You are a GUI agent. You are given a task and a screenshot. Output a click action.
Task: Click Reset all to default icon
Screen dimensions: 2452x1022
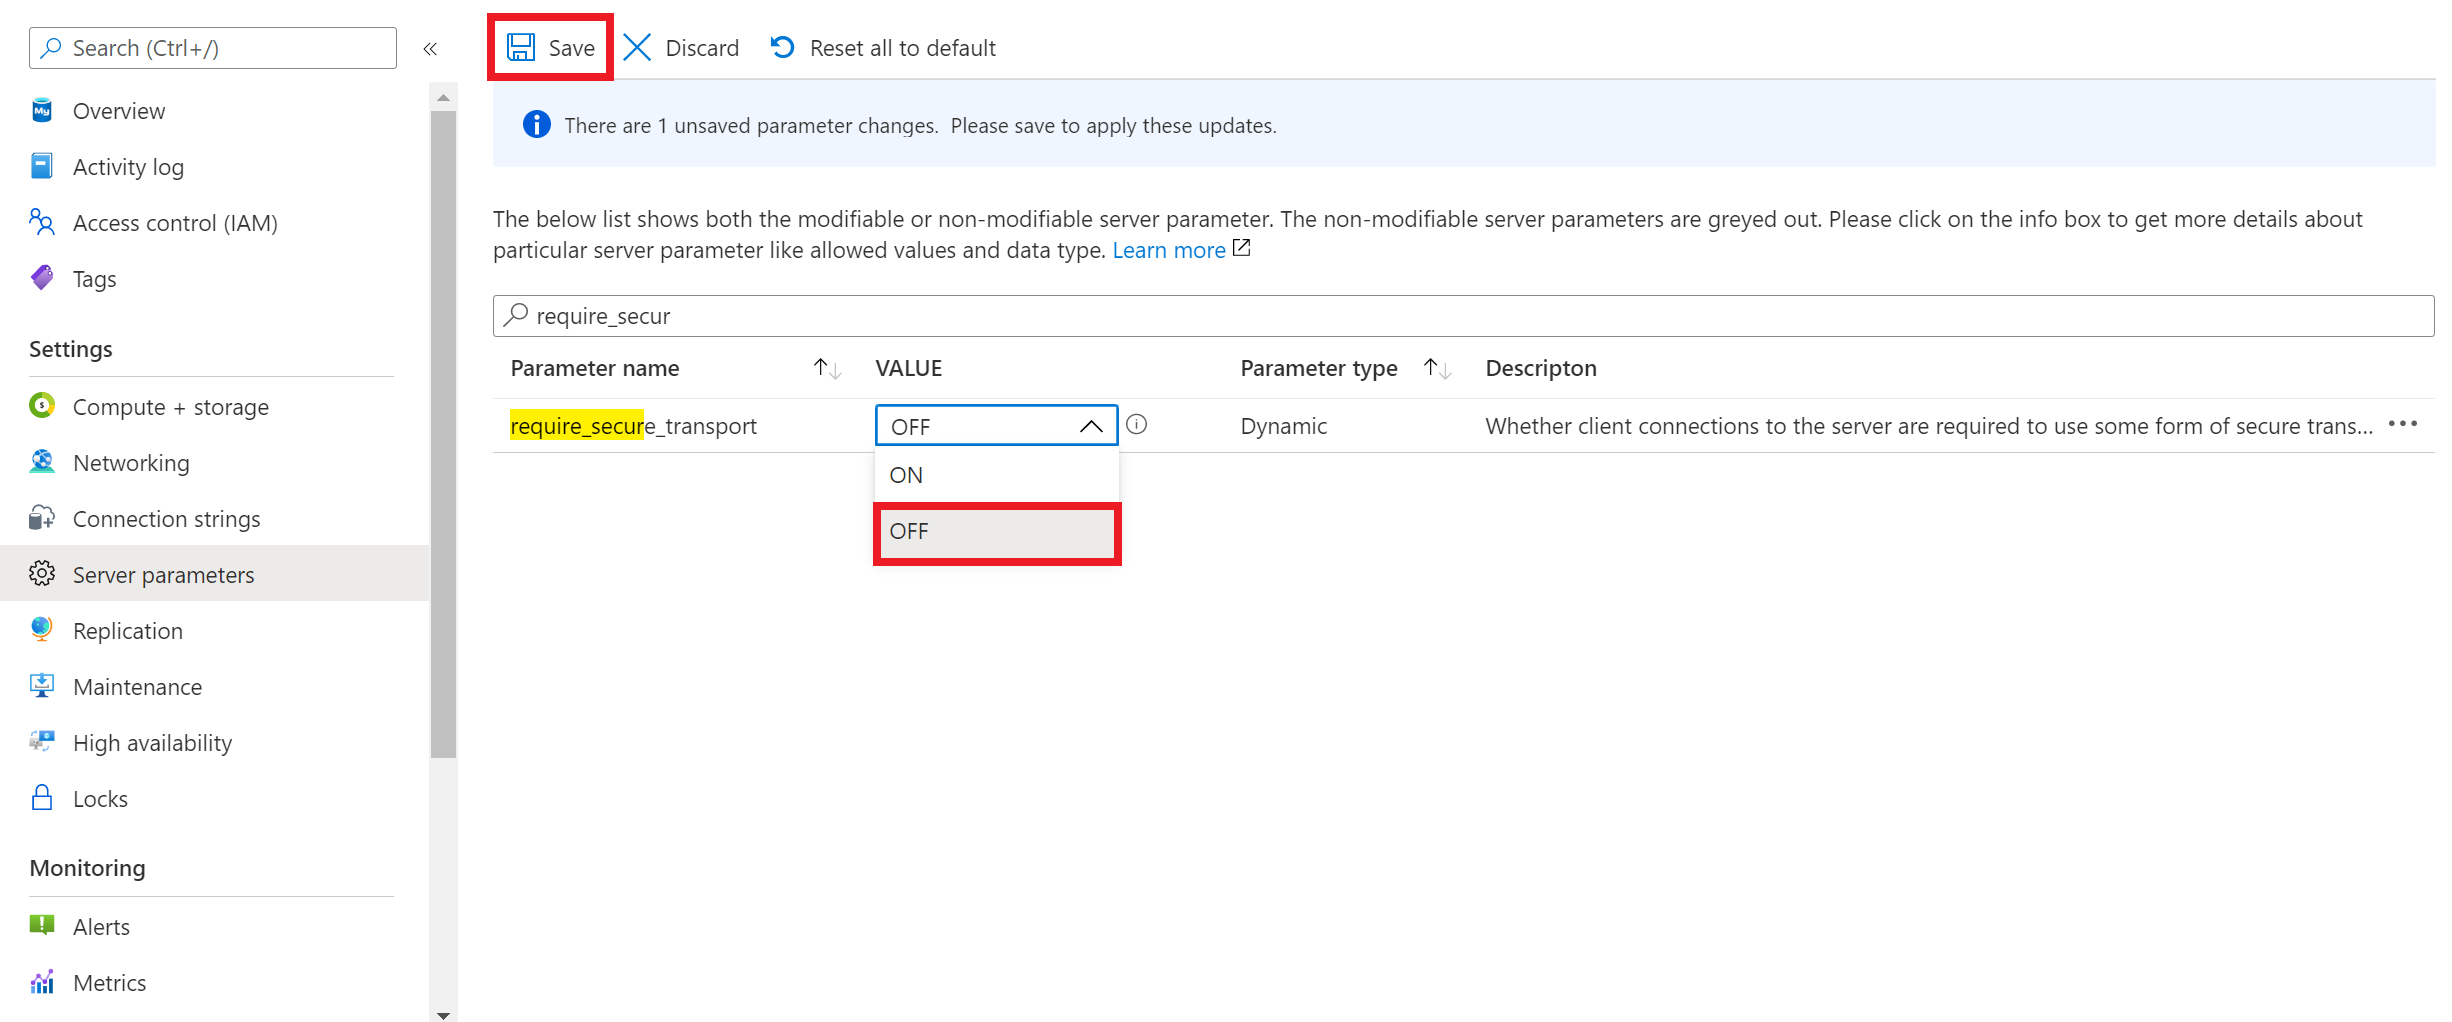pos(783,48)
